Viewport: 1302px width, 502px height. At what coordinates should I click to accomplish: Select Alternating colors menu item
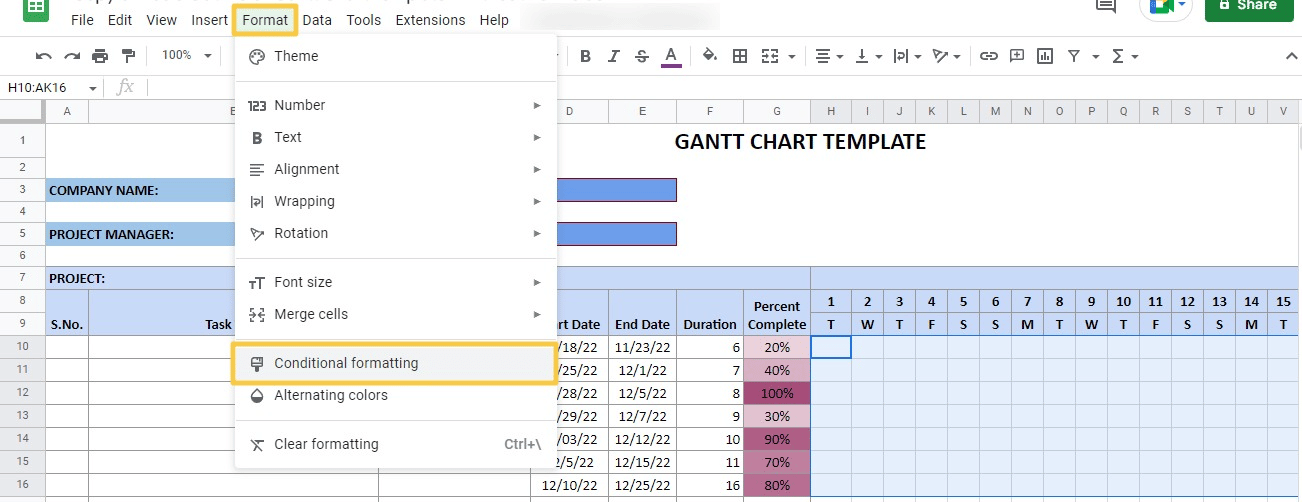pyautogui.click(x=396, y=395)
